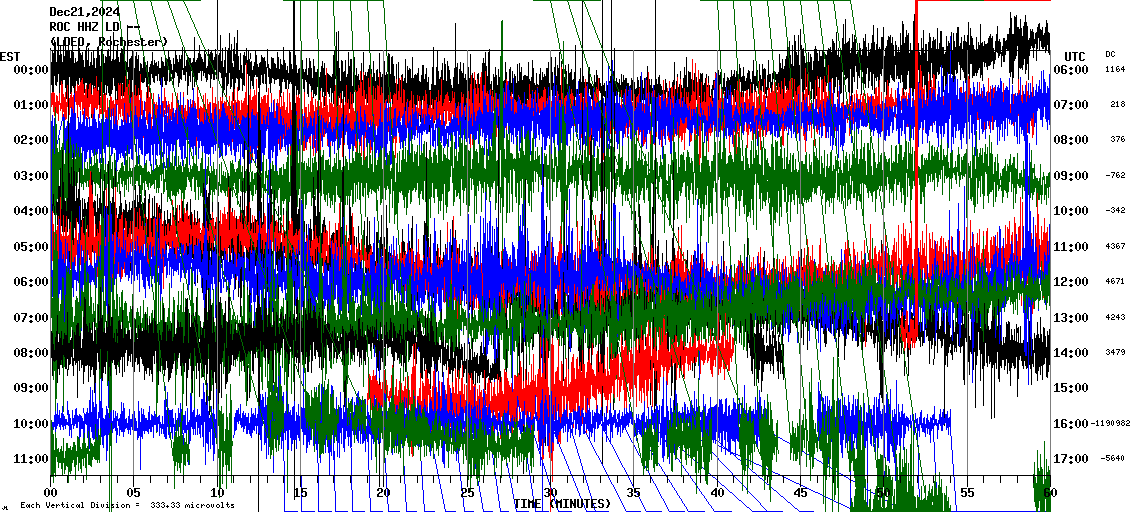The height and width of the screenshot is (519, 1130).
Task: Select the 11:00 EST row label
Action: [x=31, y=459]
